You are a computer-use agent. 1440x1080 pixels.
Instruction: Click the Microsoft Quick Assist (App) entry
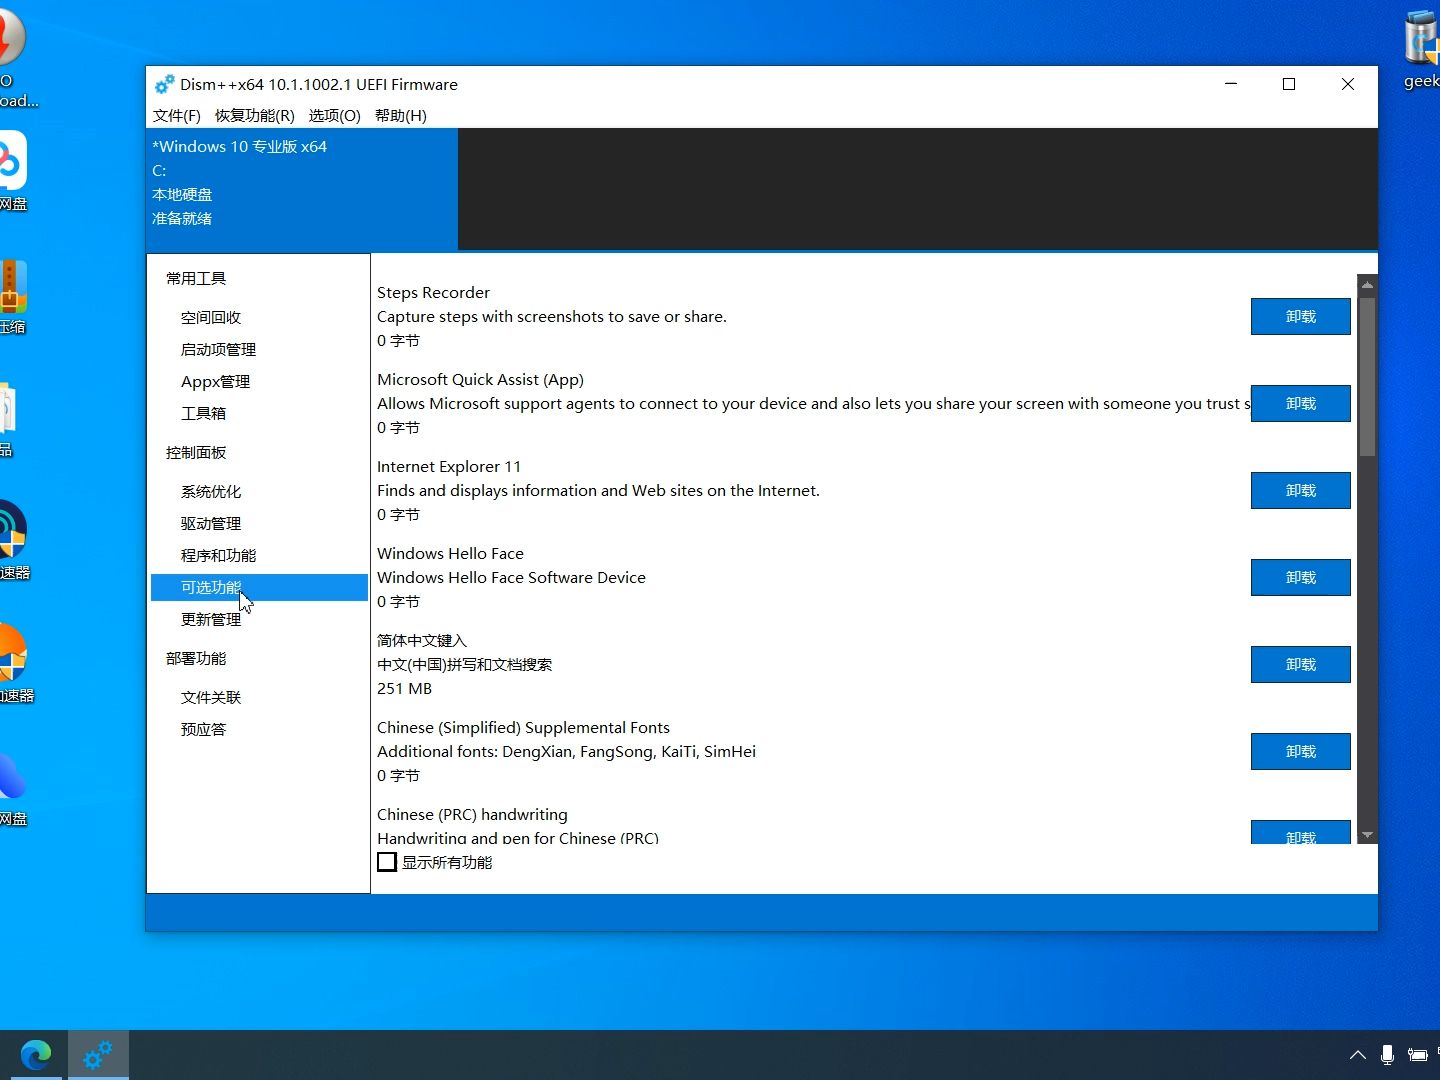click(480, 380)
